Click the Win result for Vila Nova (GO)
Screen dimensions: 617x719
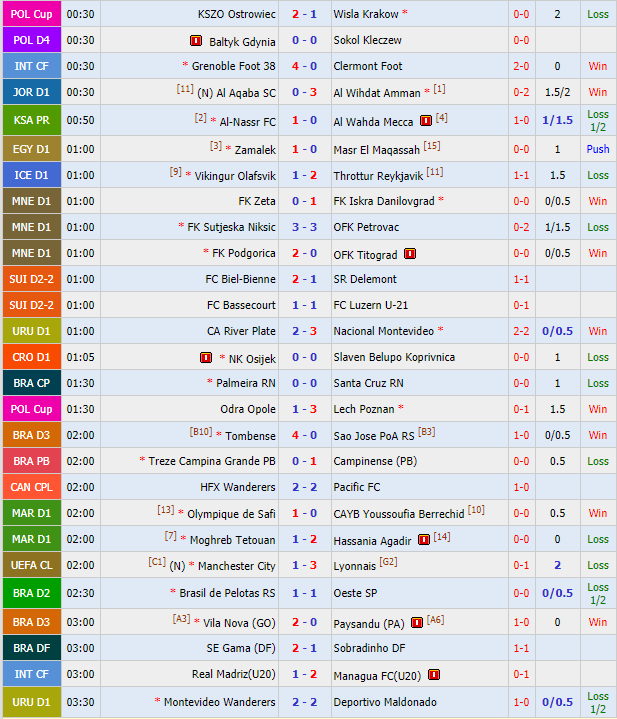click(x=598, y=622)
